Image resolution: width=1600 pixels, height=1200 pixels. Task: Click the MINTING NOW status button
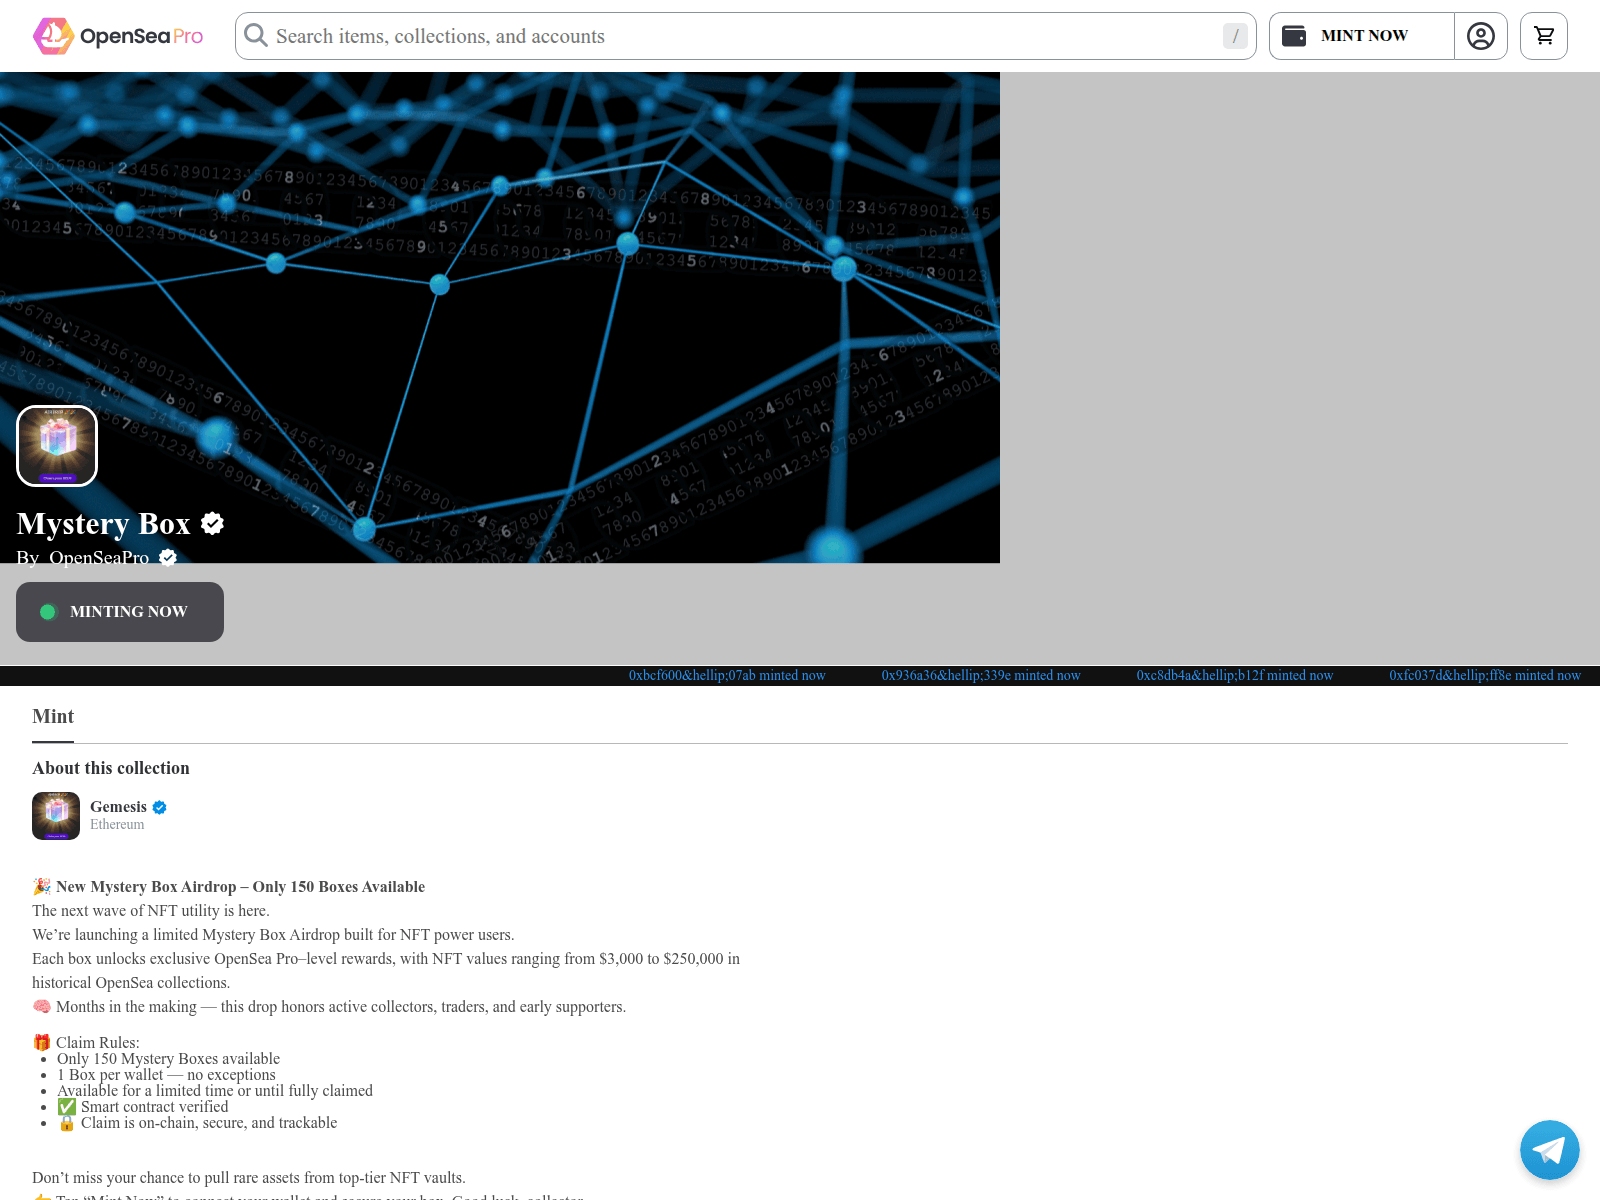point(120,612)
